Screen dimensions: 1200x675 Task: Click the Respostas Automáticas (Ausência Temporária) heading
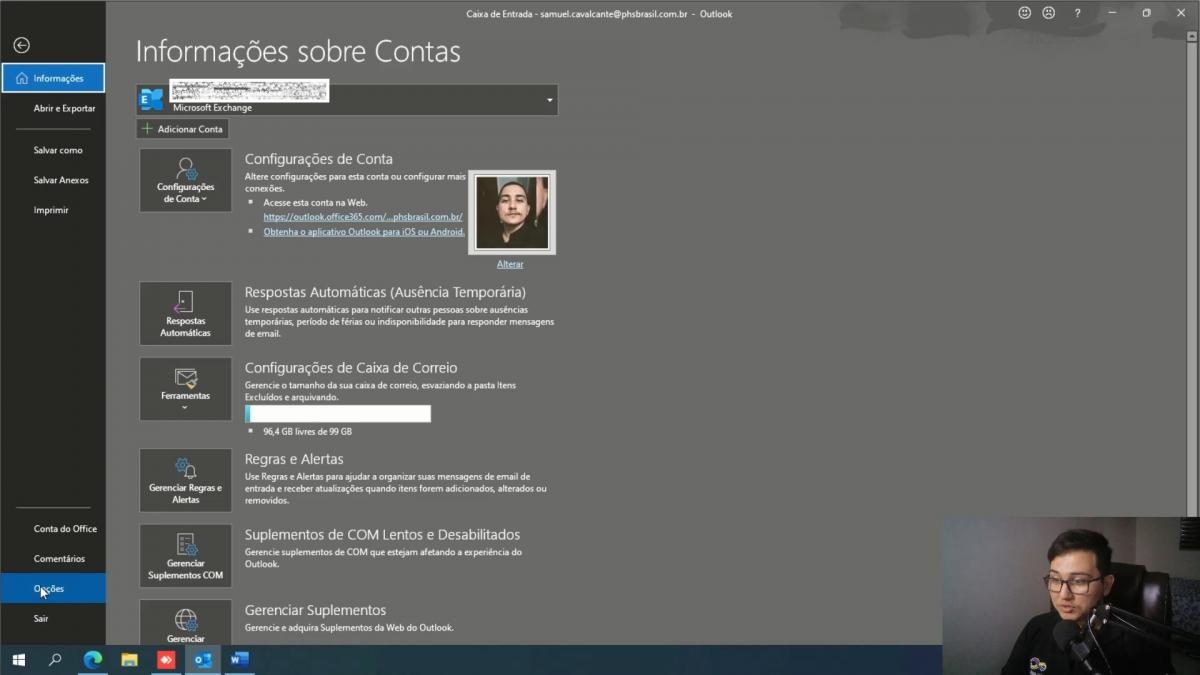click(x=385, y=292)
